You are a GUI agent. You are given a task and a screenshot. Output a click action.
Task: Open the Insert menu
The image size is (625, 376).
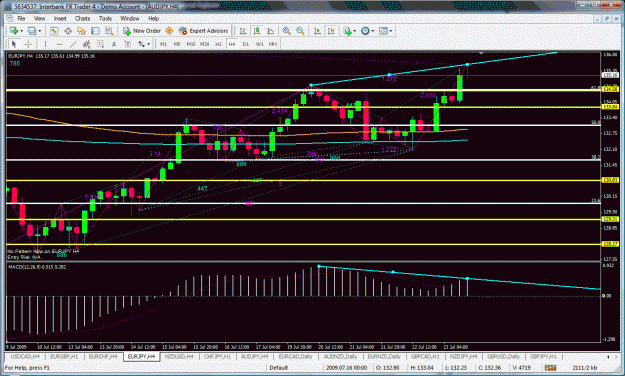[x=60, y=18]
